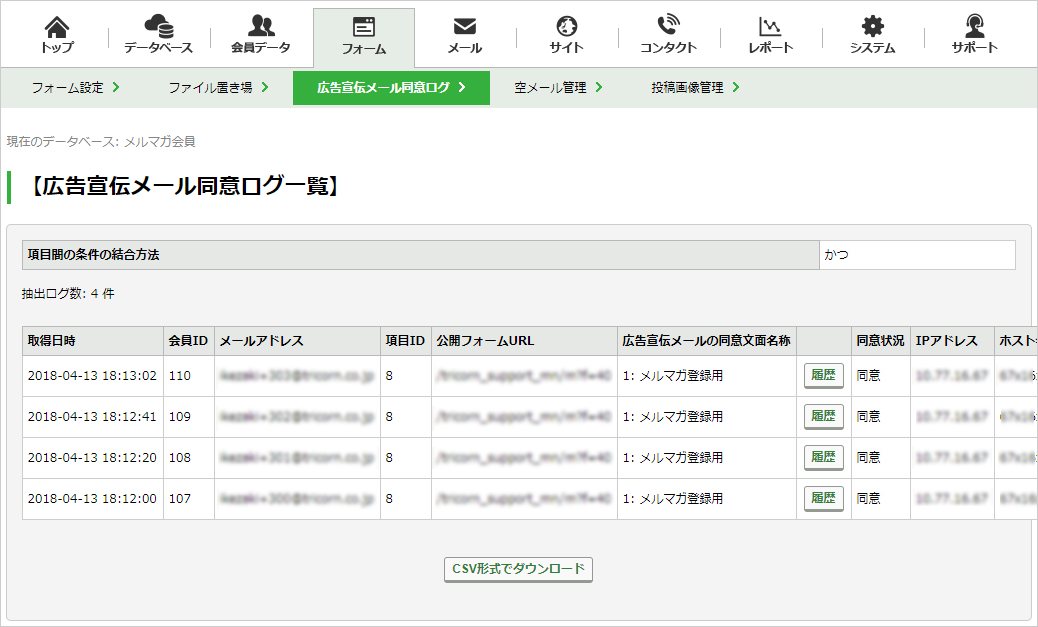
Task: Go to 空メール管理 submenu
Action: point(558,87)
